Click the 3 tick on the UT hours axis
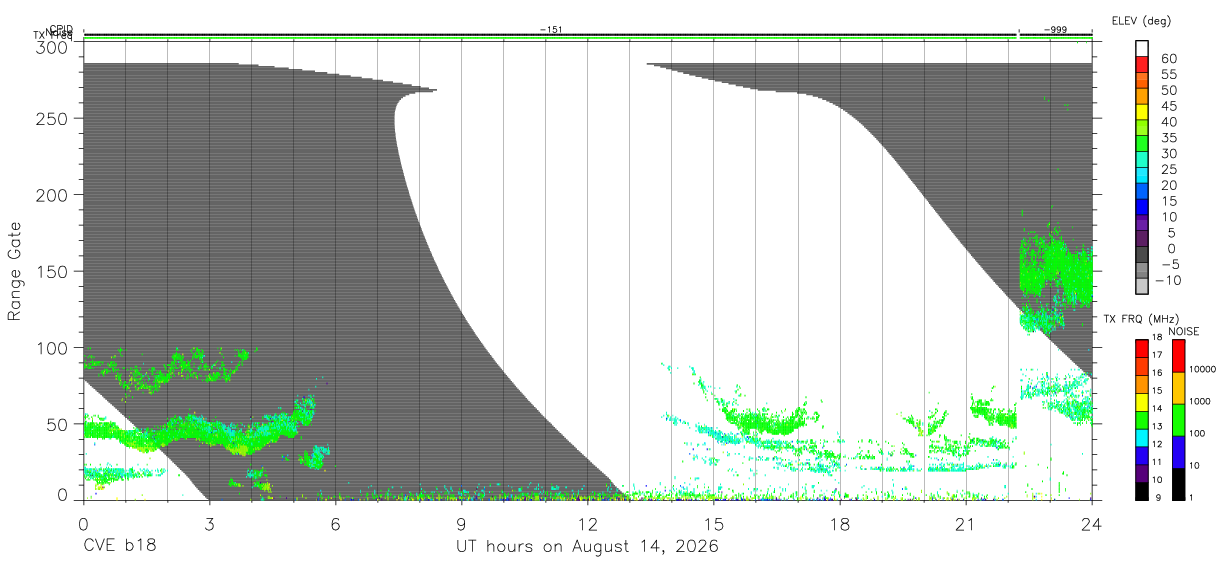 [x=209, y=525]
